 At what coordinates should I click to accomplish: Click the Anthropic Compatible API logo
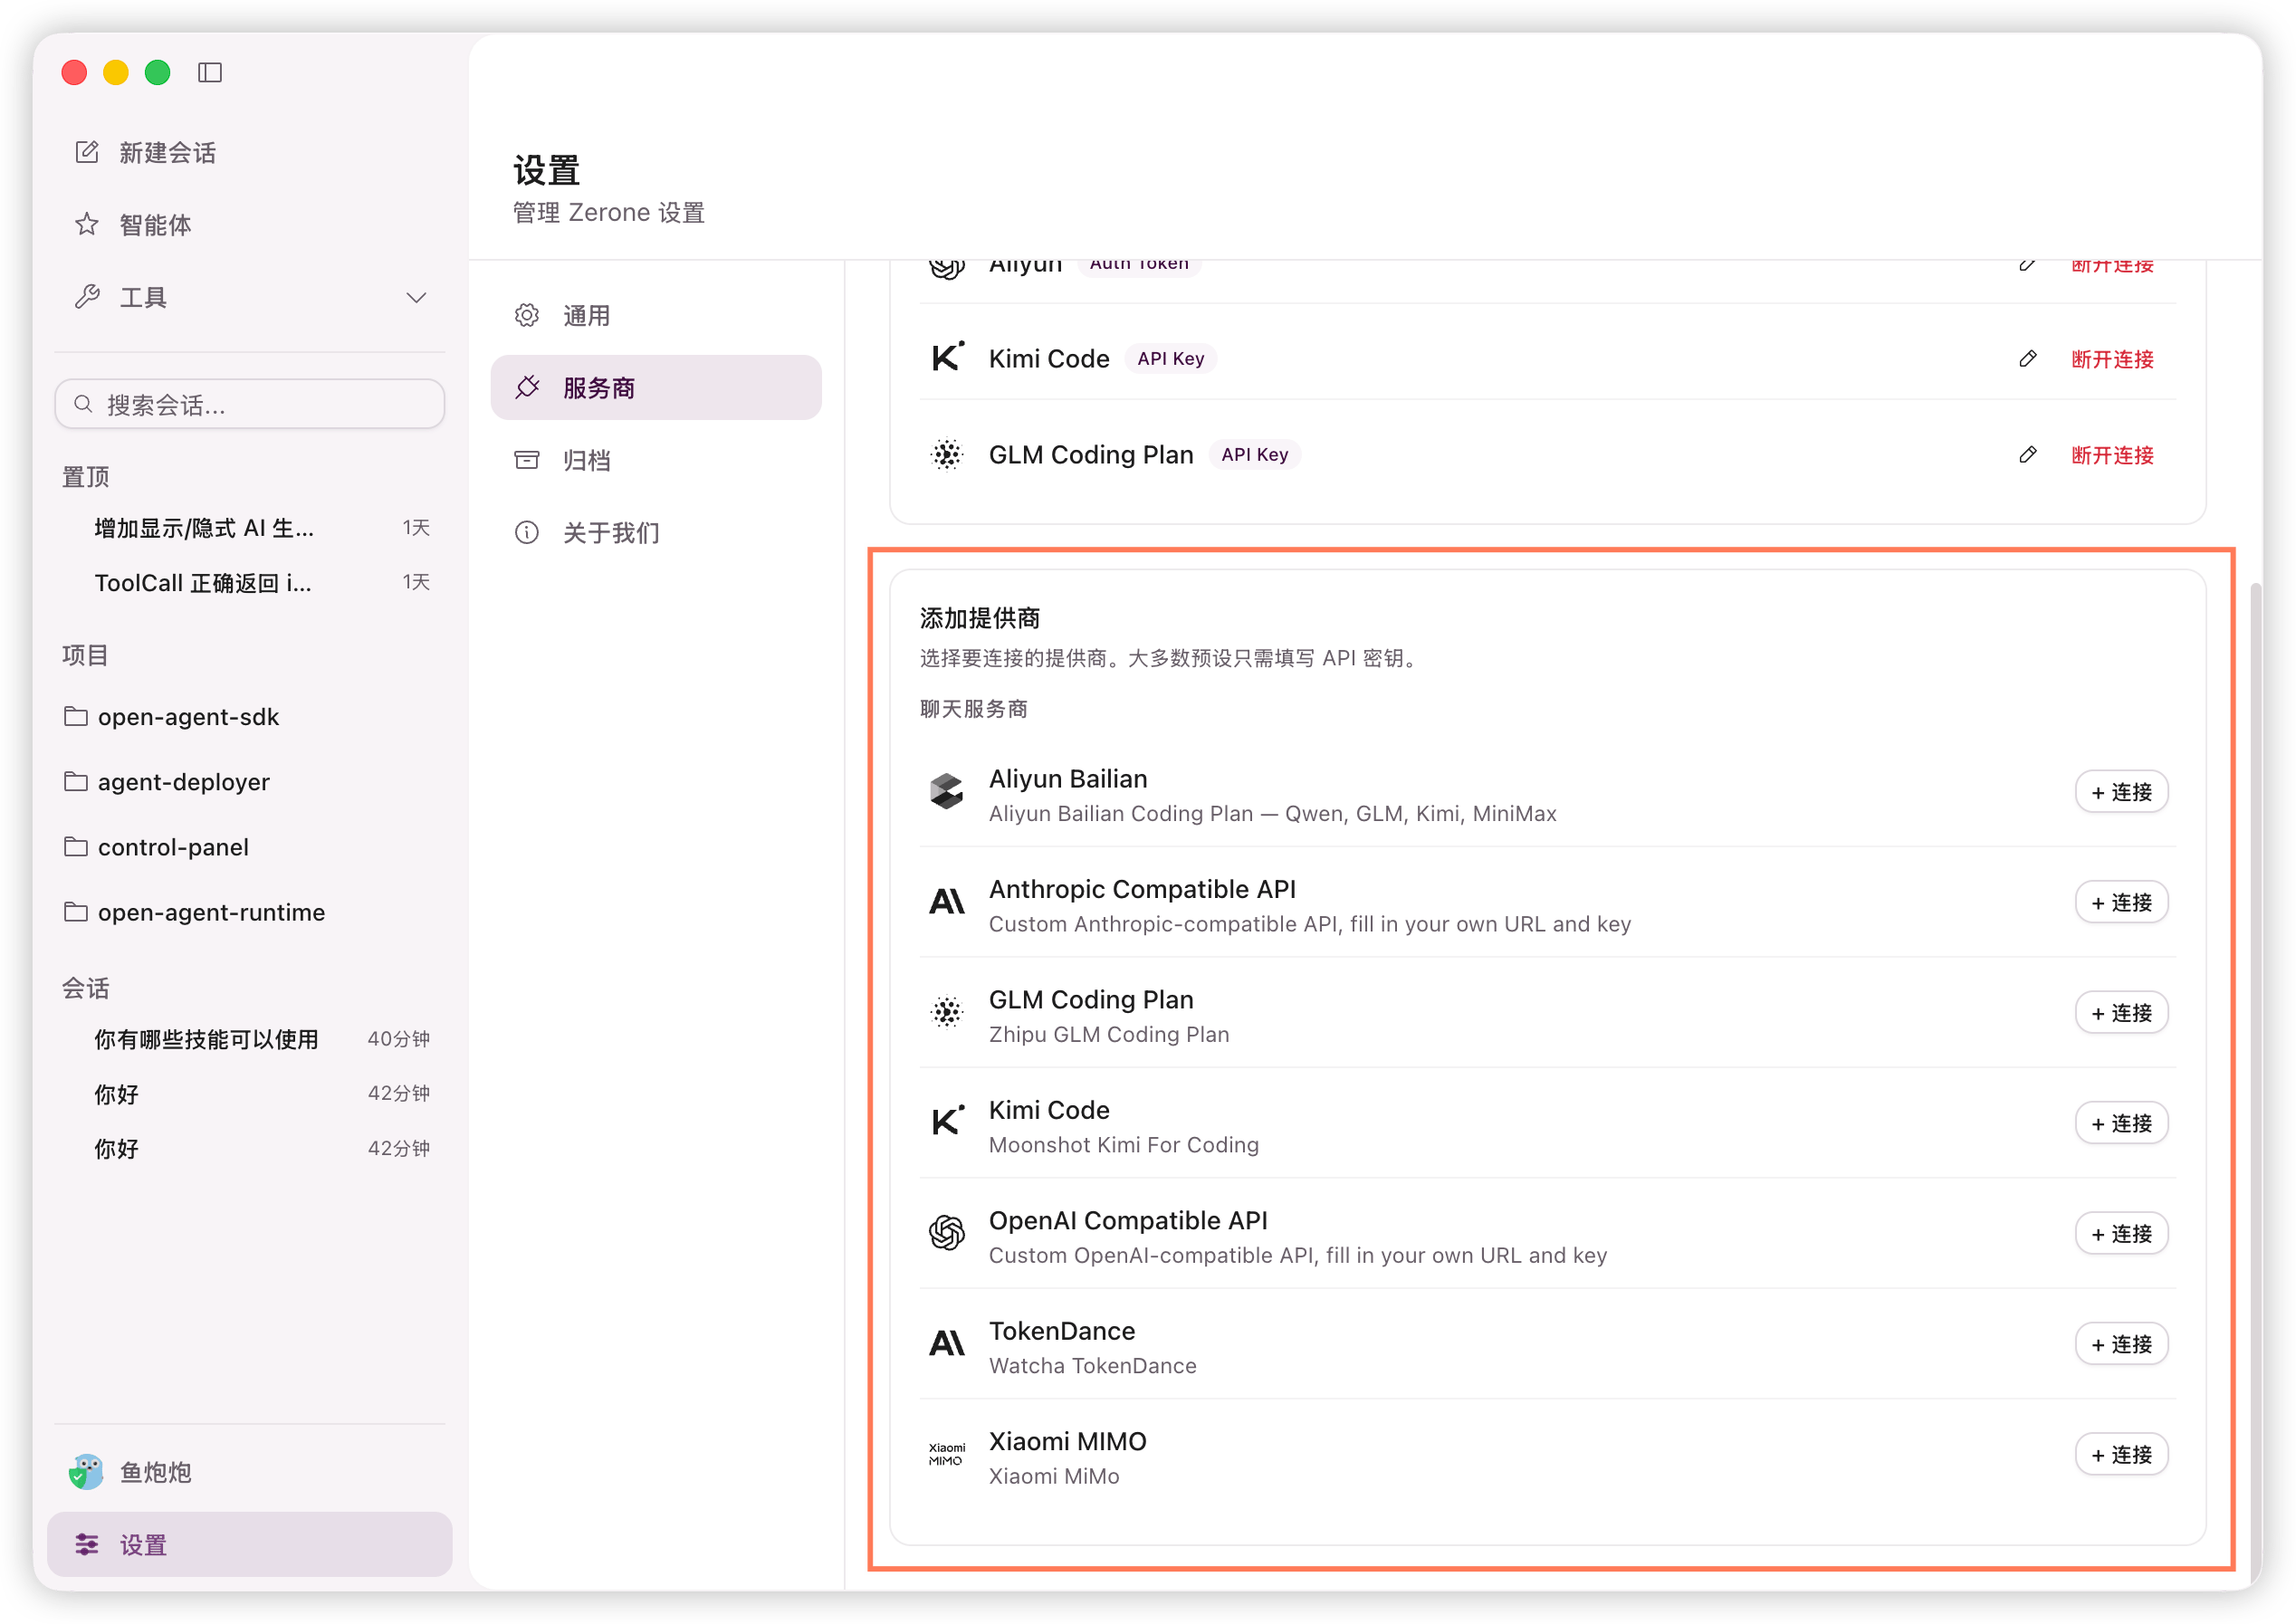(947, 902)
